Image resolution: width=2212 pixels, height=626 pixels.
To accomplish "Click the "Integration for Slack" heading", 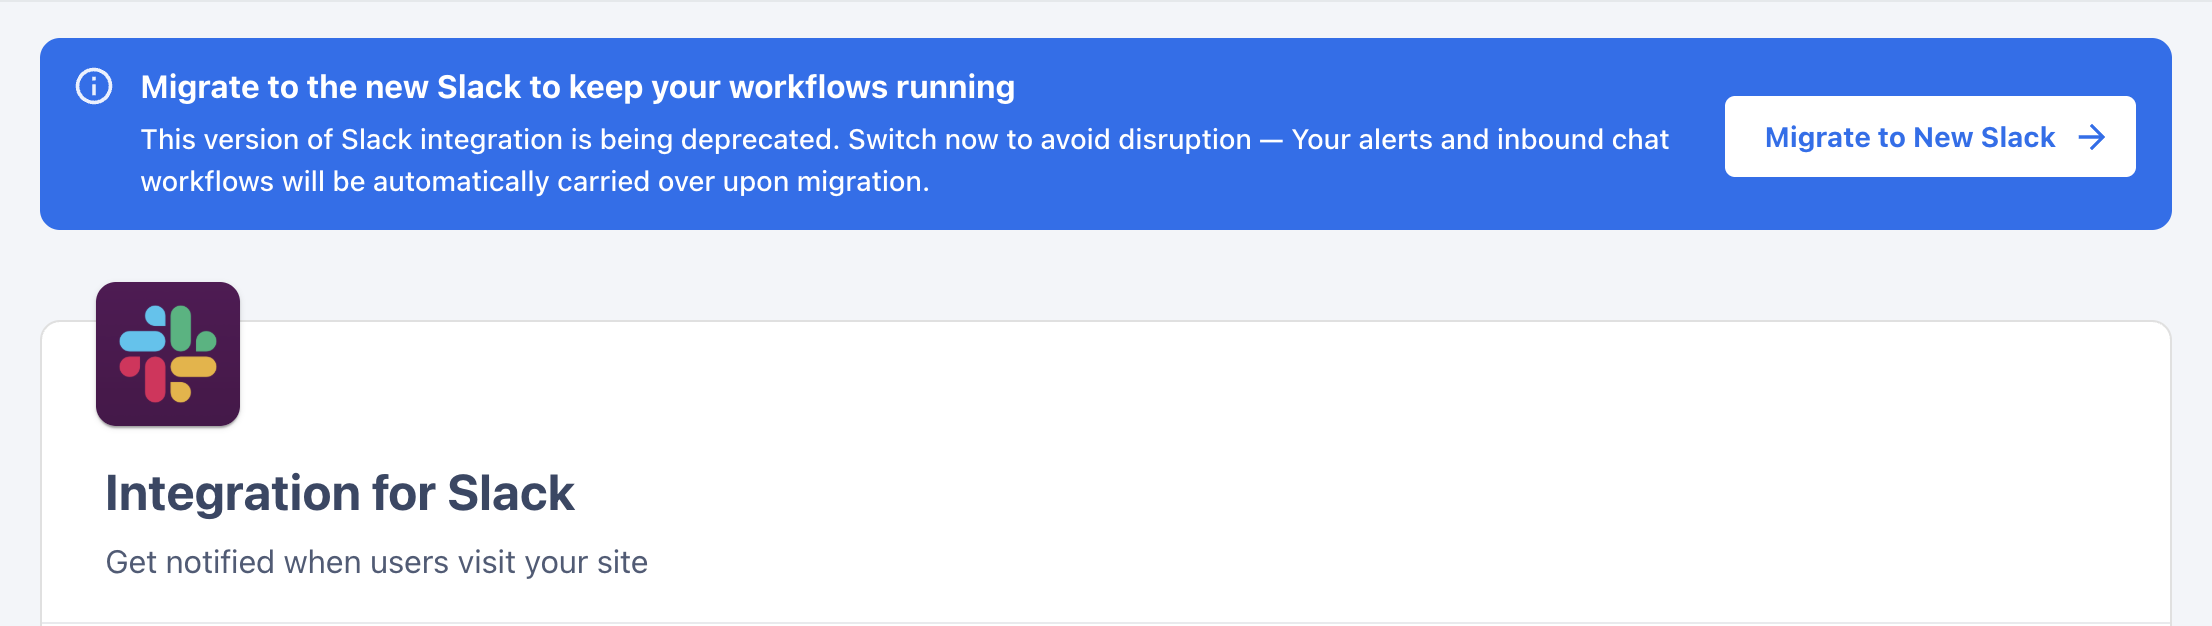I will coord(339,493).
